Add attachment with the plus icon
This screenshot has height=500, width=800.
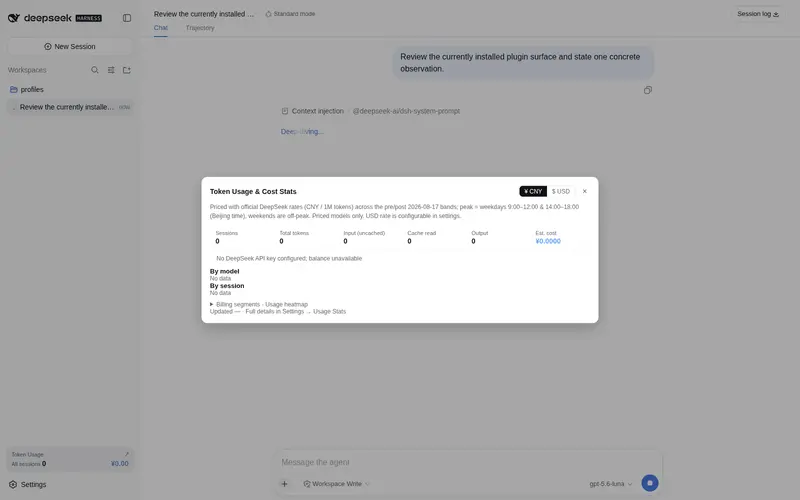[x=285, y=484]
